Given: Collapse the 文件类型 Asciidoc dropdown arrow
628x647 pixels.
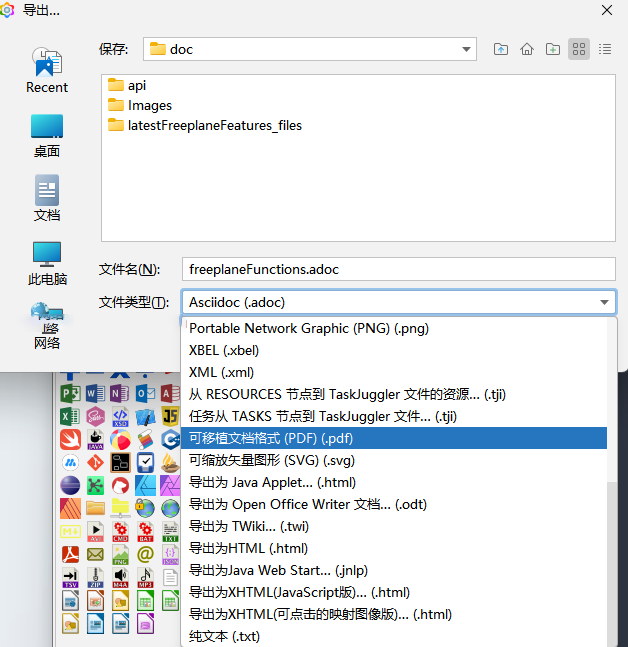Looking at the screenshot, I should [x=604, y=303].
